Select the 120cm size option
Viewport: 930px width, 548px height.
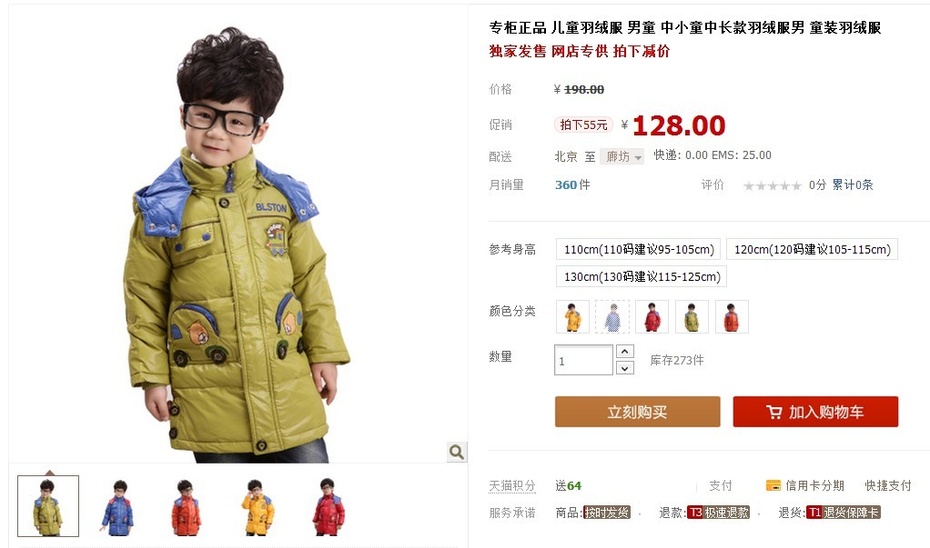pos(812,249)
